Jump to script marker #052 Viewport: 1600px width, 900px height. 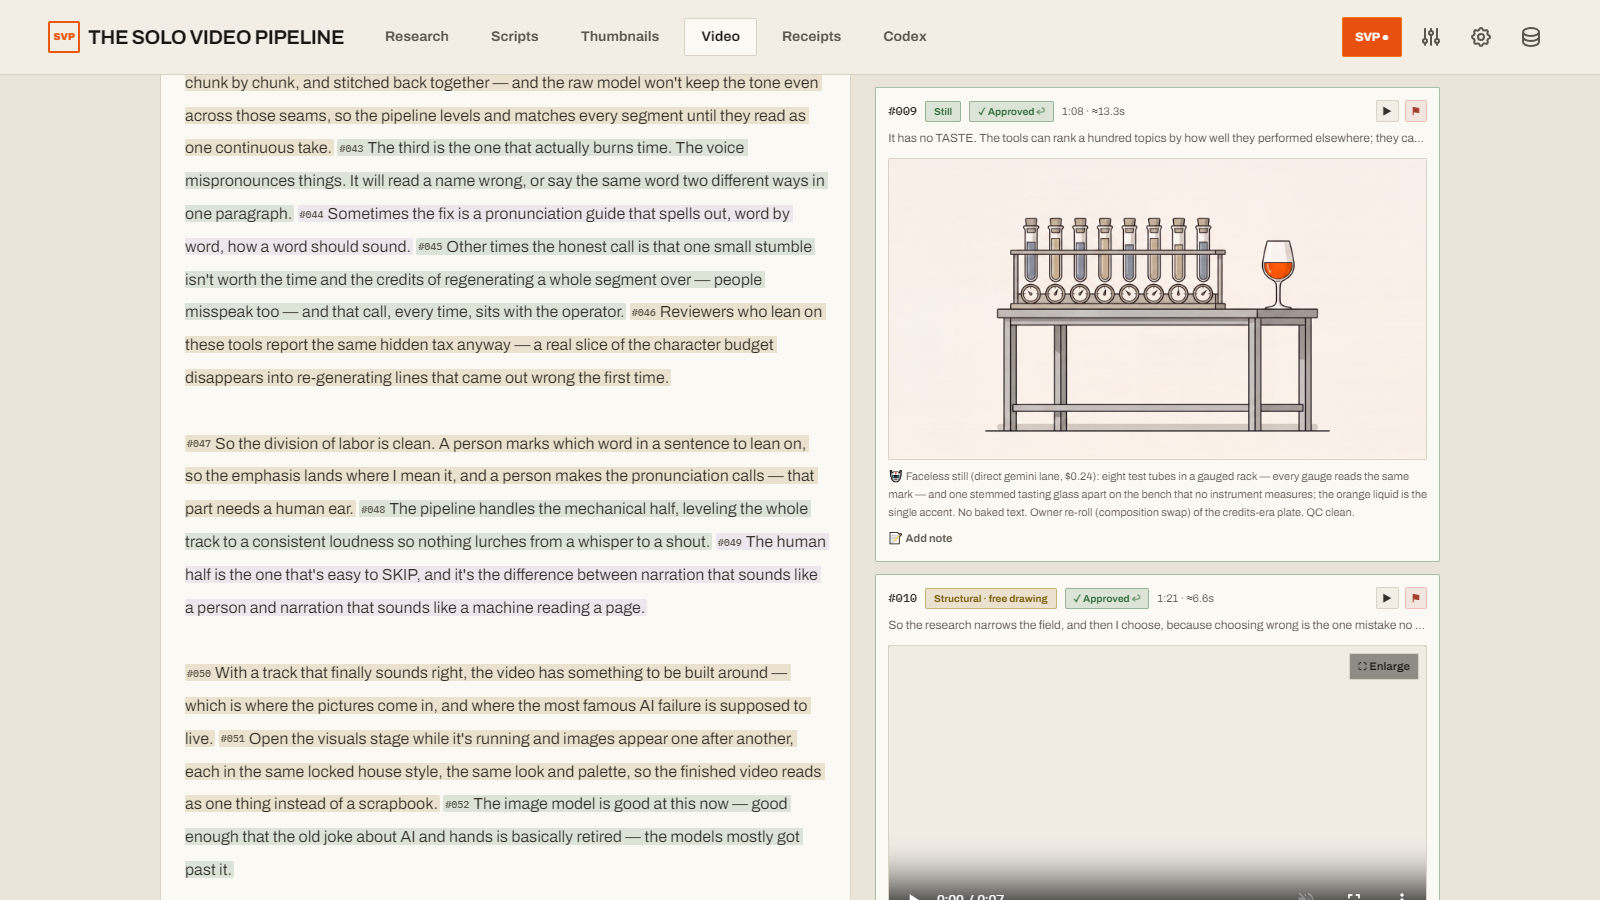[457, 804]
